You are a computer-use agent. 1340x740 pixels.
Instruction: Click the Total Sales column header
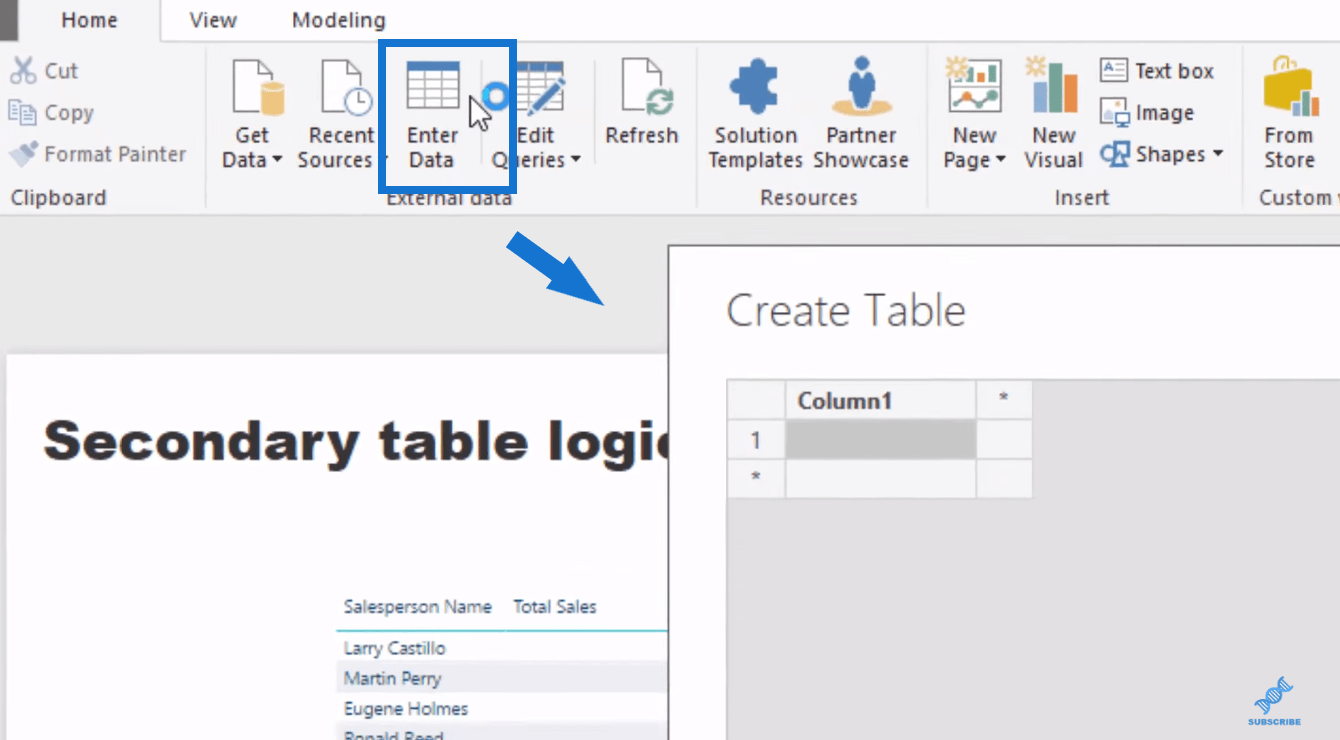[x=555, y=607]
